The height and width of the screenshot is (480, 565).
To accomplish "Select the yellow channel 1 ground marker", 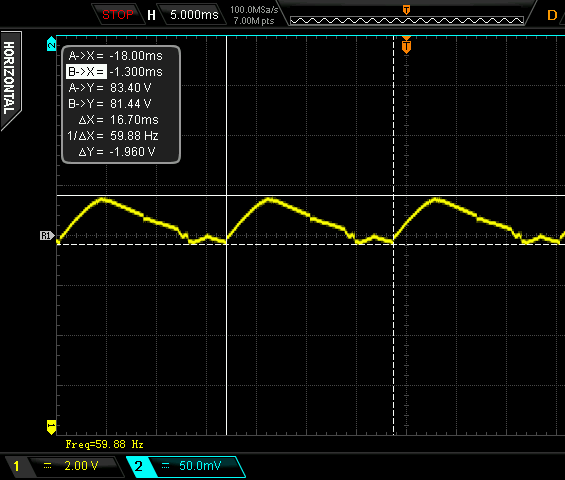I will [52, 427].
